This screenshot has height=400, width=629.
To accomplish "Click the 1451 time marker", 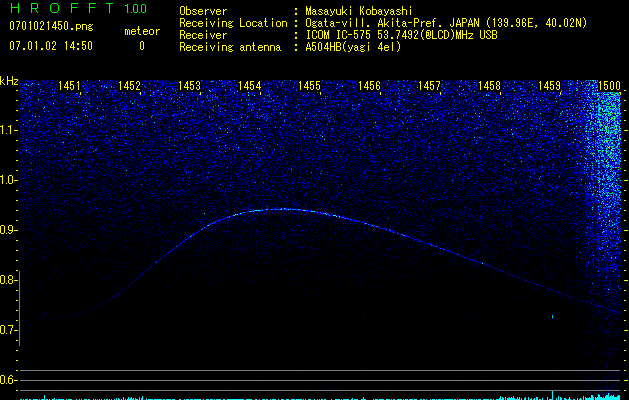I will coord(70,87).
